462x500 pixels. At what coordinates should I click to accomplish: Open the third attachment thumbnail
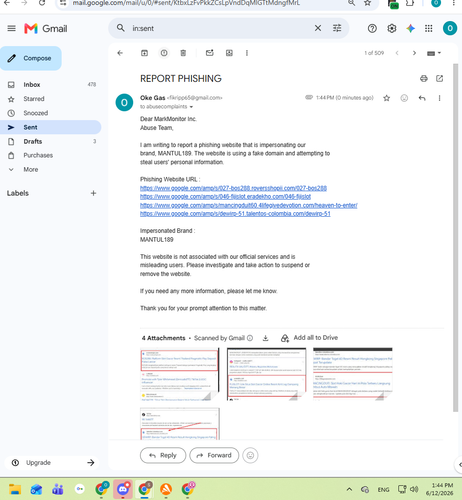point(353,374)
